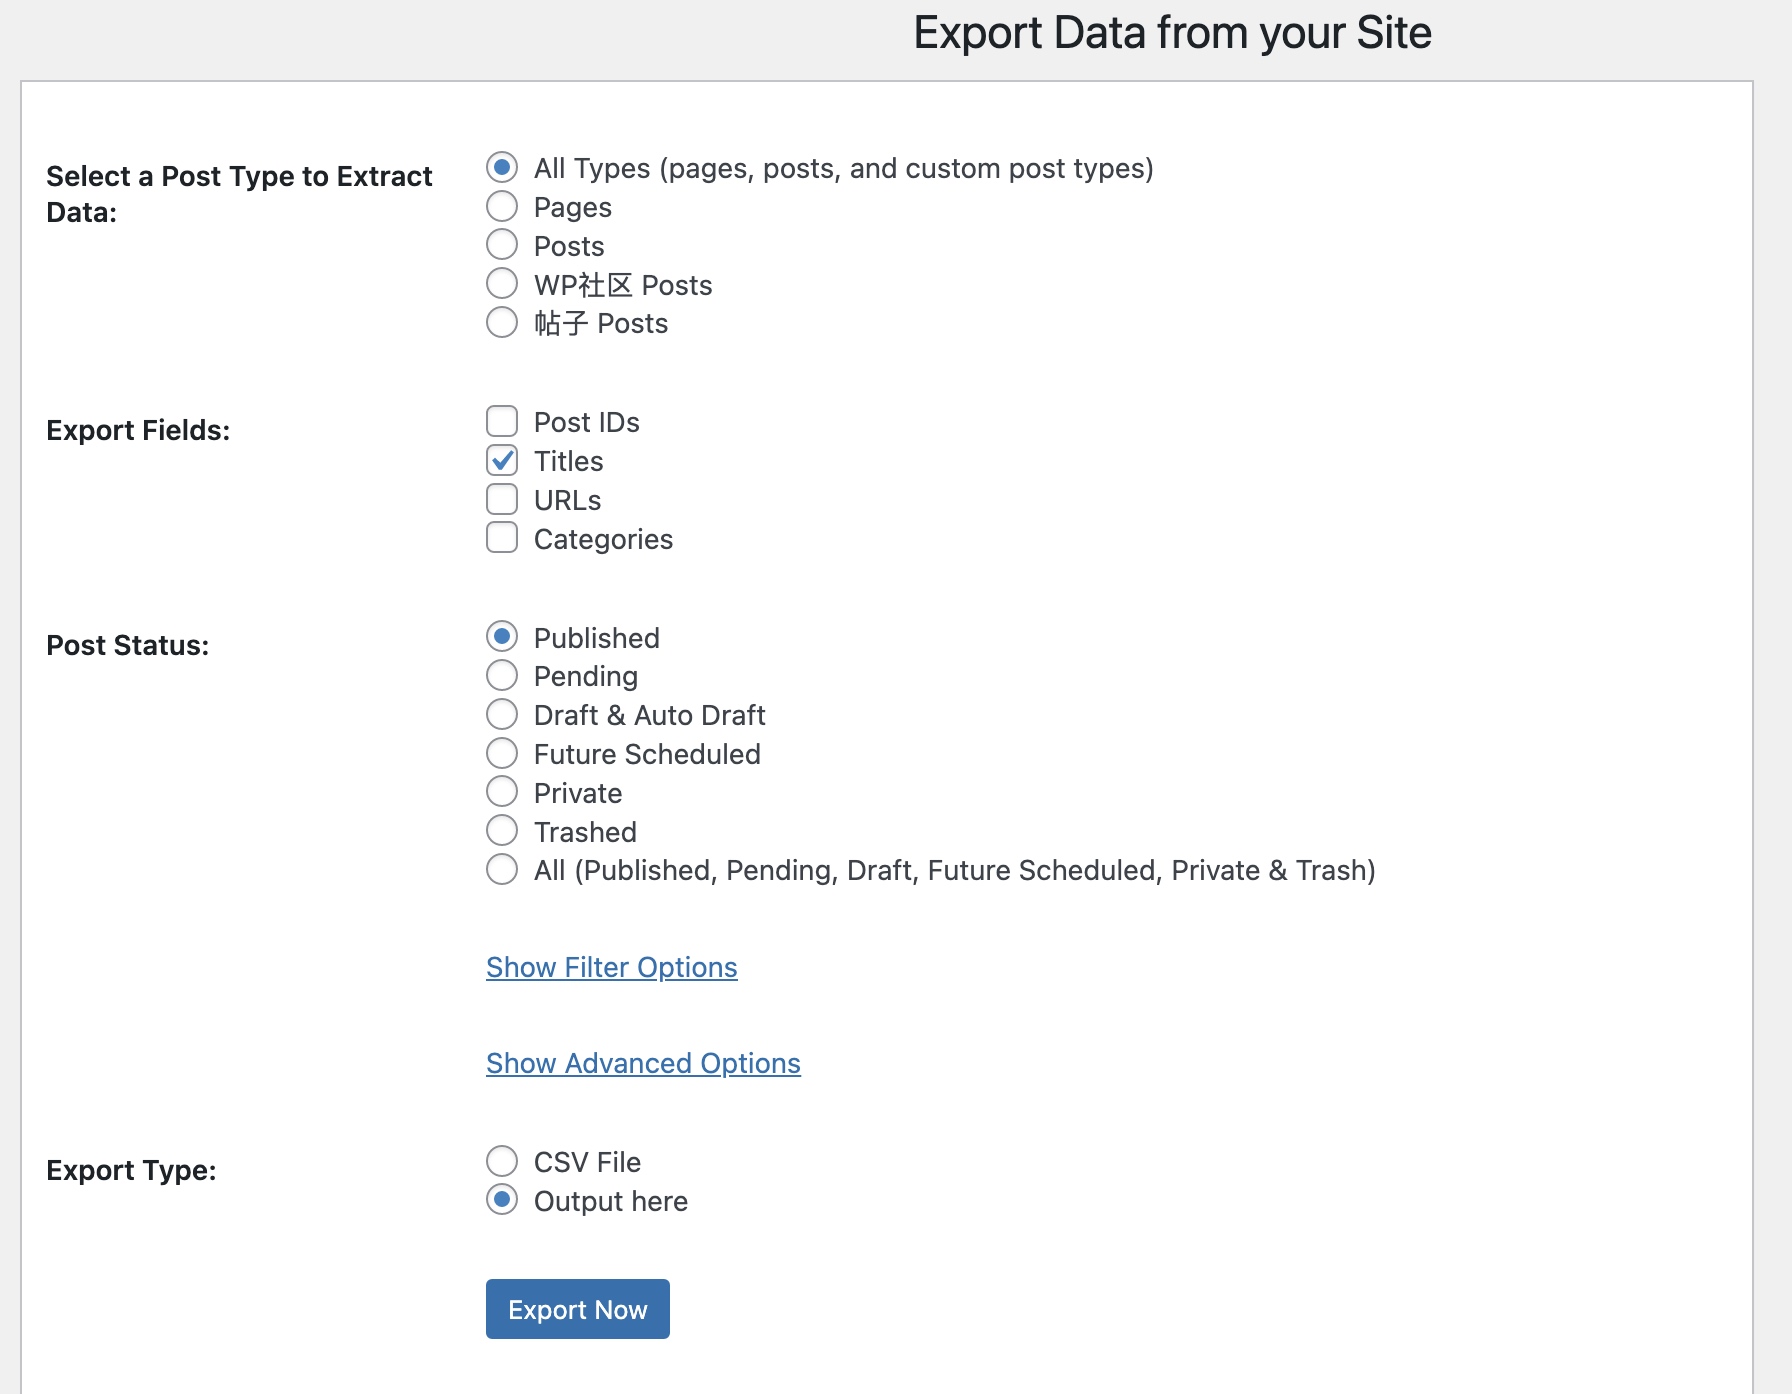Select Future Scheduled post status
This screenshot has height=1394, width=1792.
[502, 753]
